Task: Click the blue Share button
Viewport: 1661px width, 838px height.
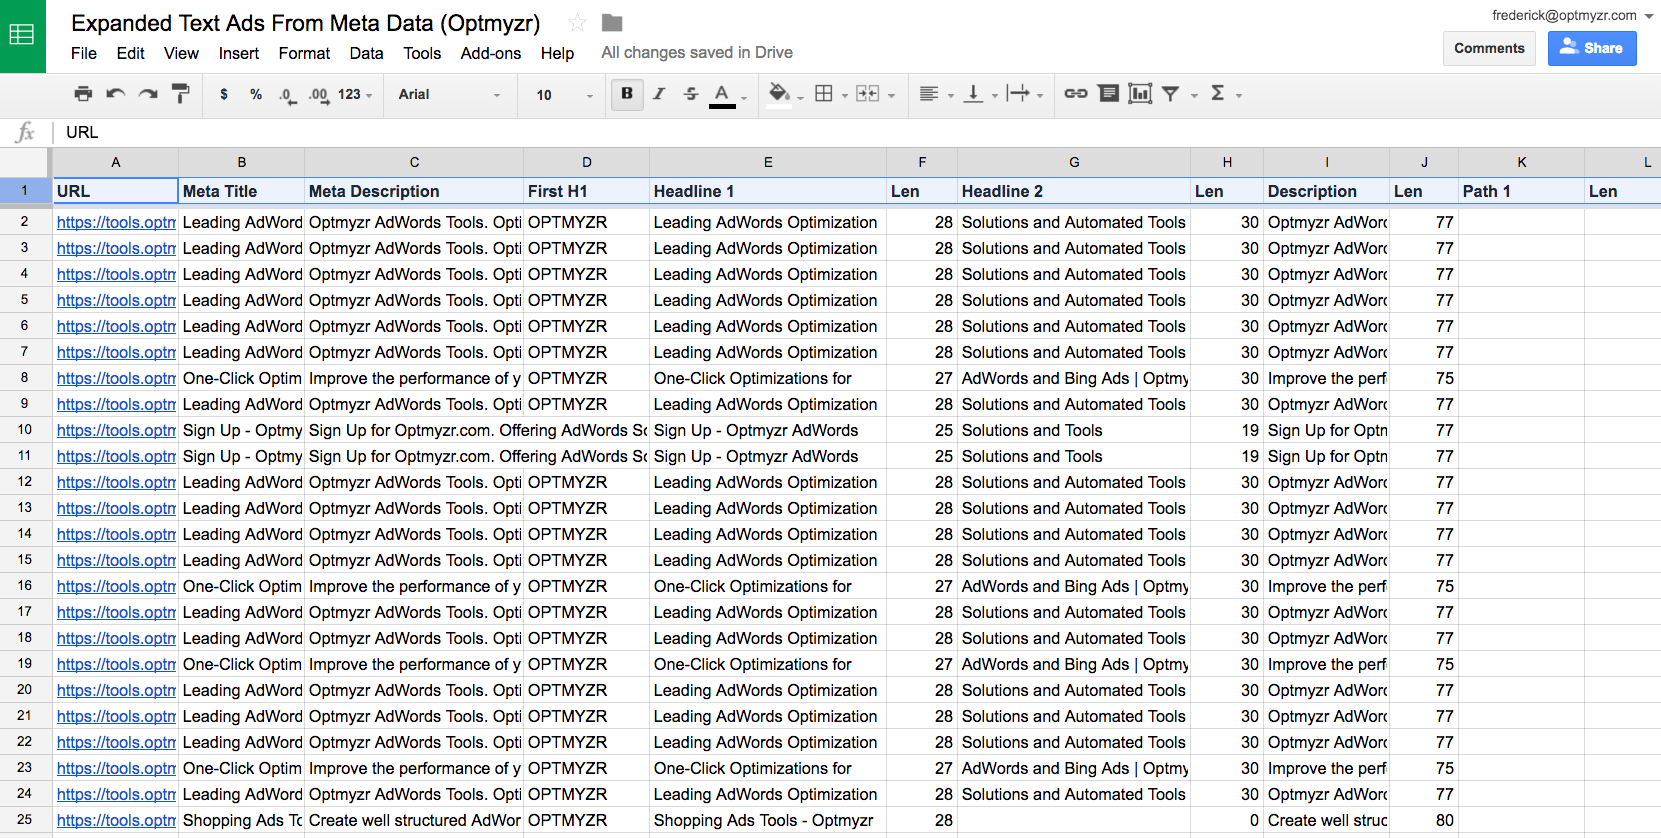Action: pos(1592,48)
